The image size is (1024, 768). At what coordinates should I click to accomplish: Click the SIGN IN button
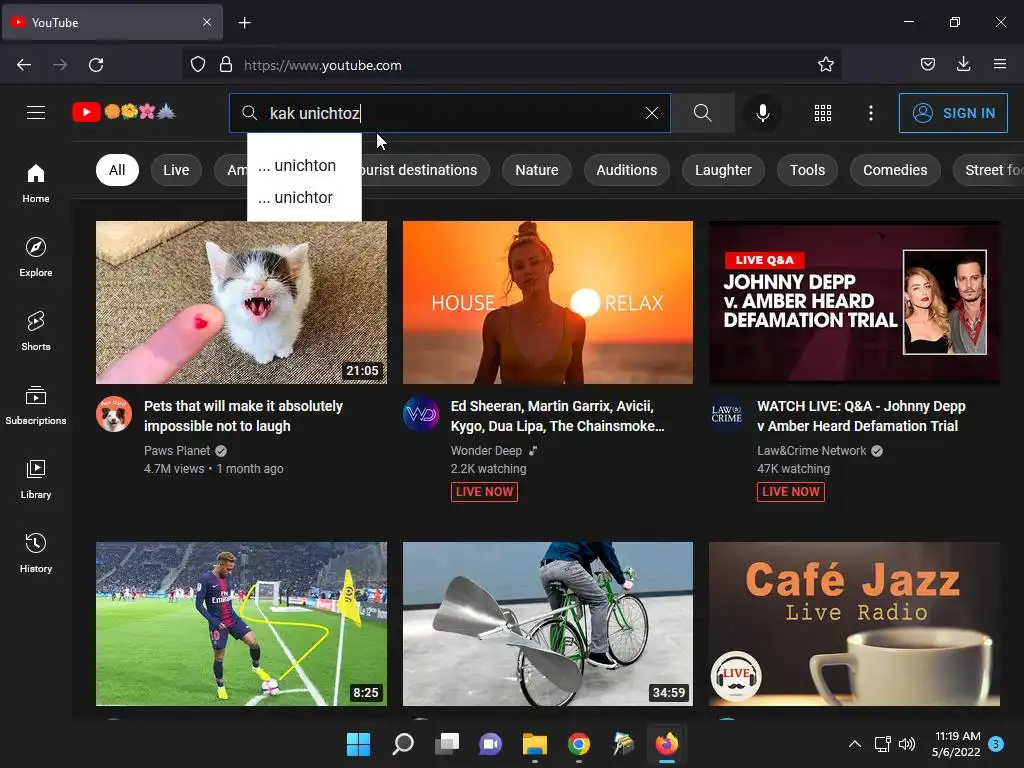[953, 113]
